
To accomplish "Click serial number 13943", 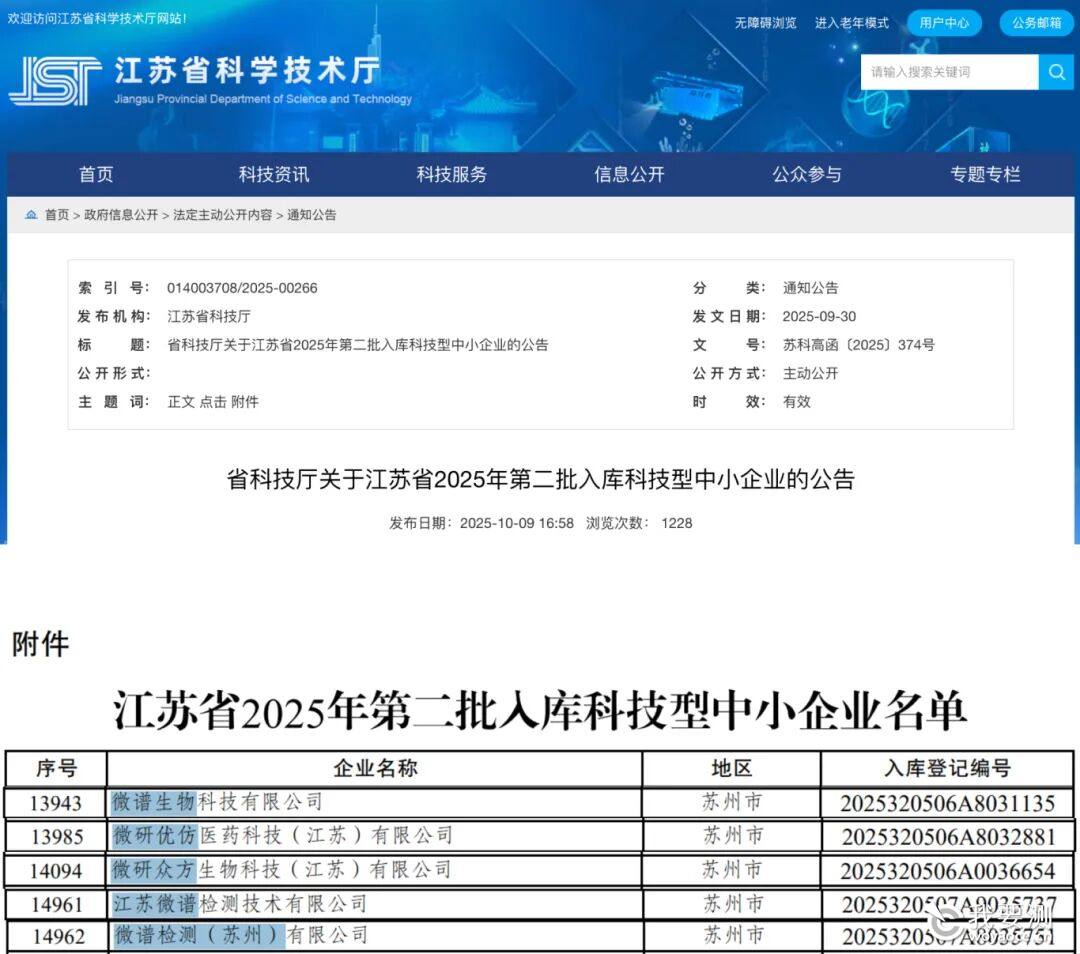I will [56, 804].
